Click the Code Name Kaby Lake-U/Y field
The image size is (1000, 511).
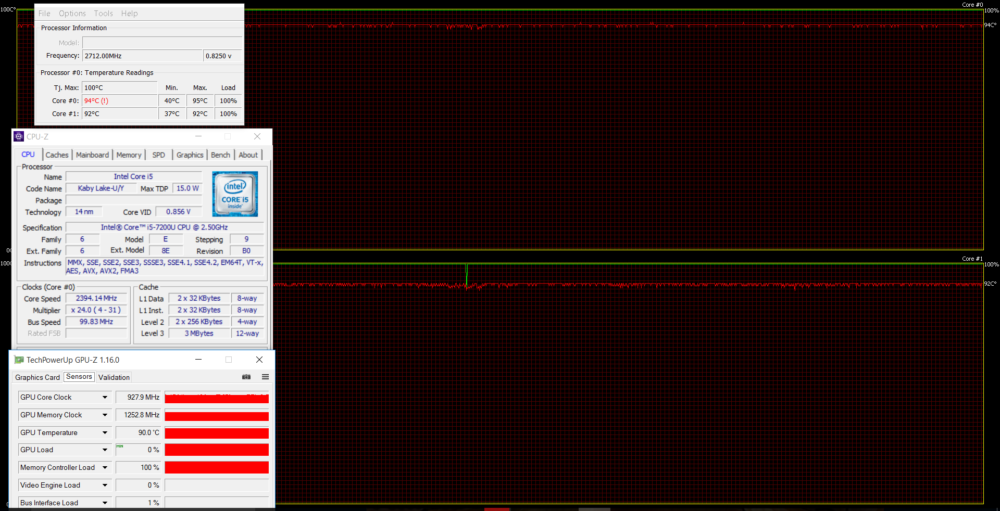coord(101,188)
